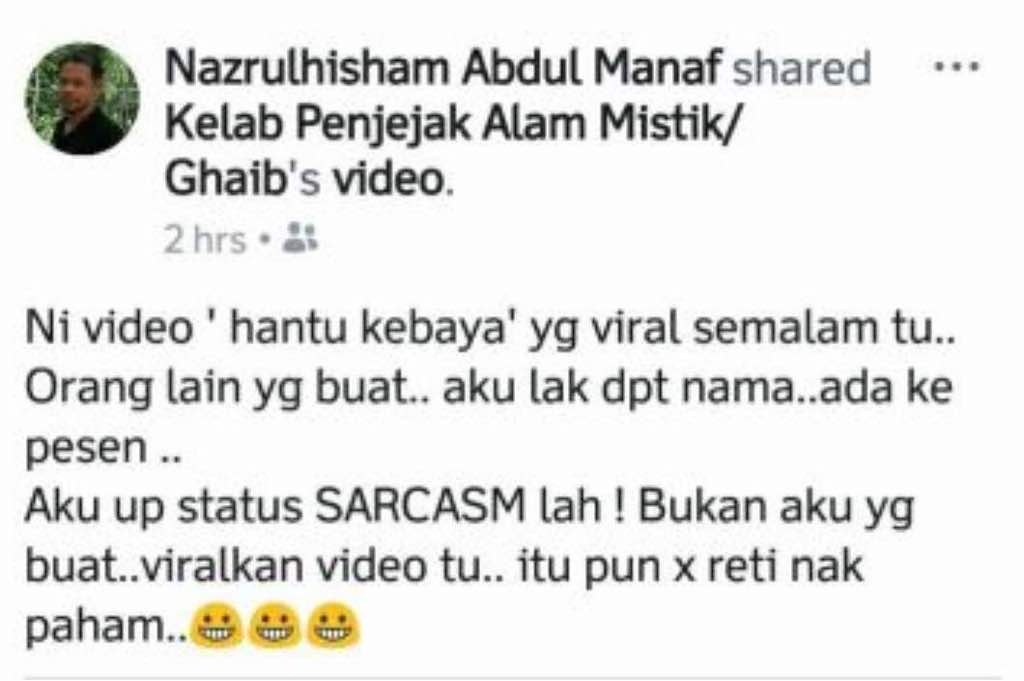Click the word 'paham..' before the emojis

106,628
